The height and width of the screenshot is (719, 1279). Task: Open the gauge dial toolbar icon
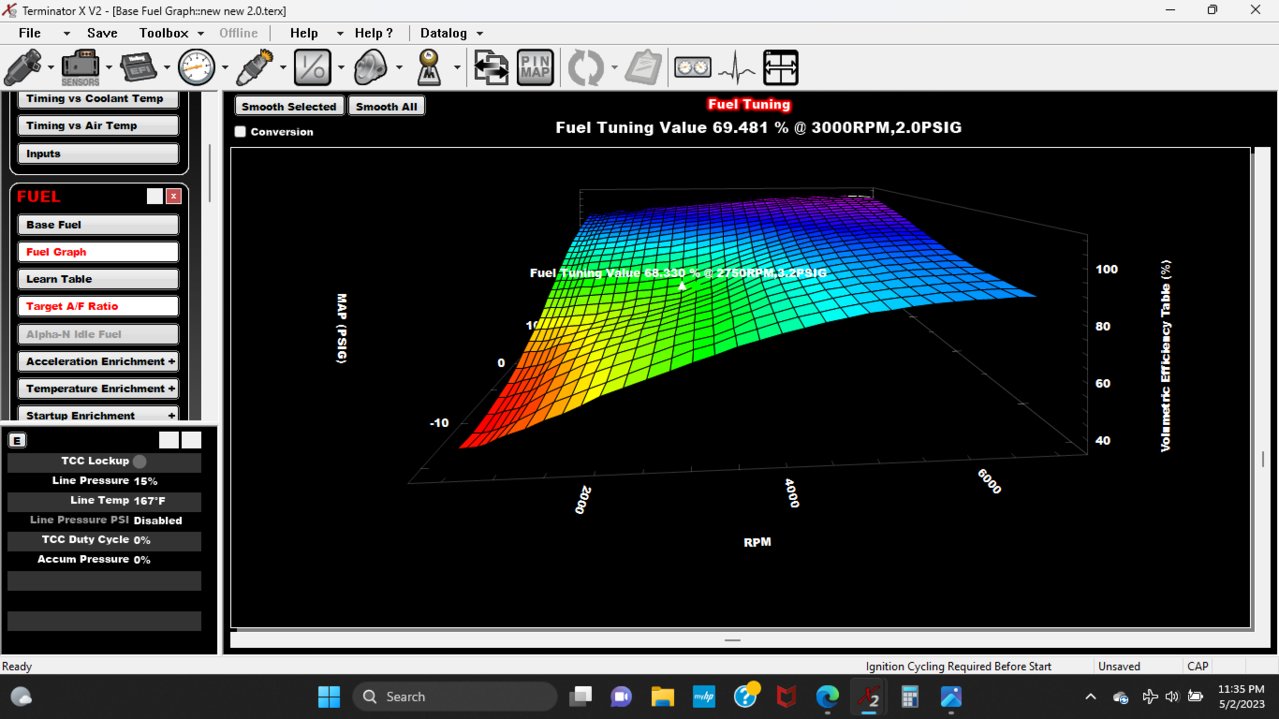tap(196, 68)
